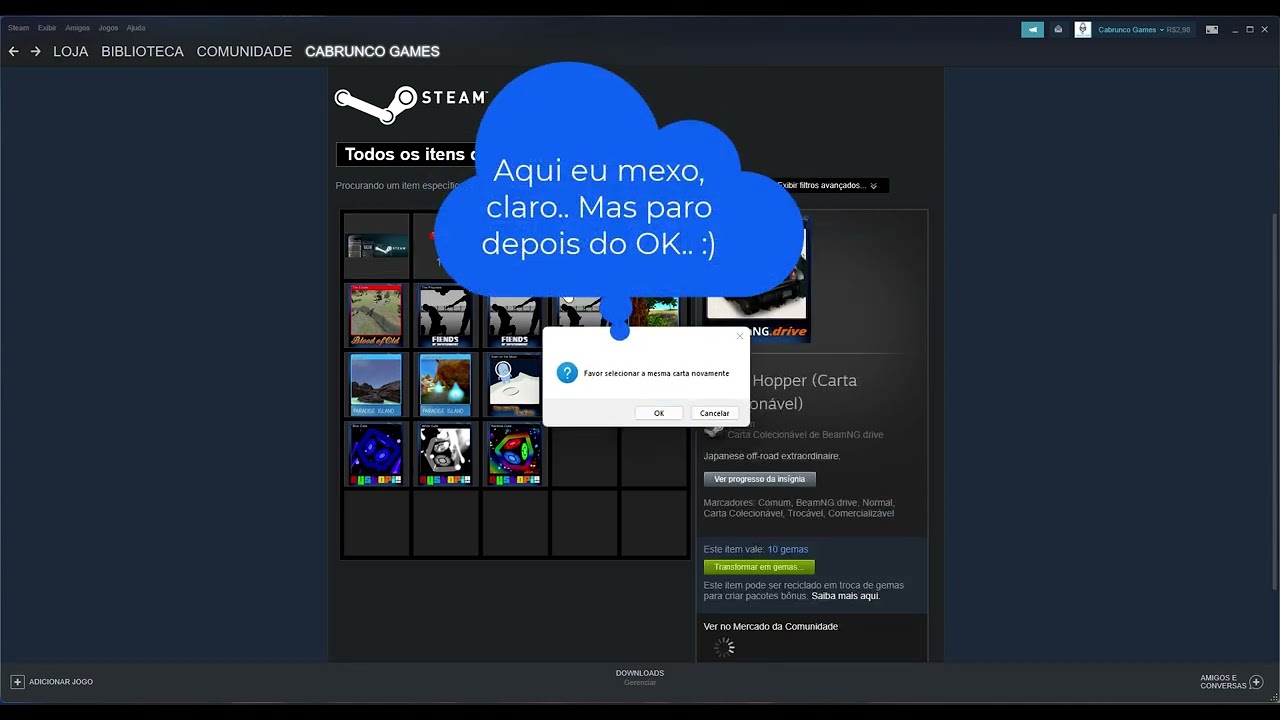This screenshot has height=720, width=1280.
Task: Click the Japanese off-road extraordinaire description
Action: [772, 456]
